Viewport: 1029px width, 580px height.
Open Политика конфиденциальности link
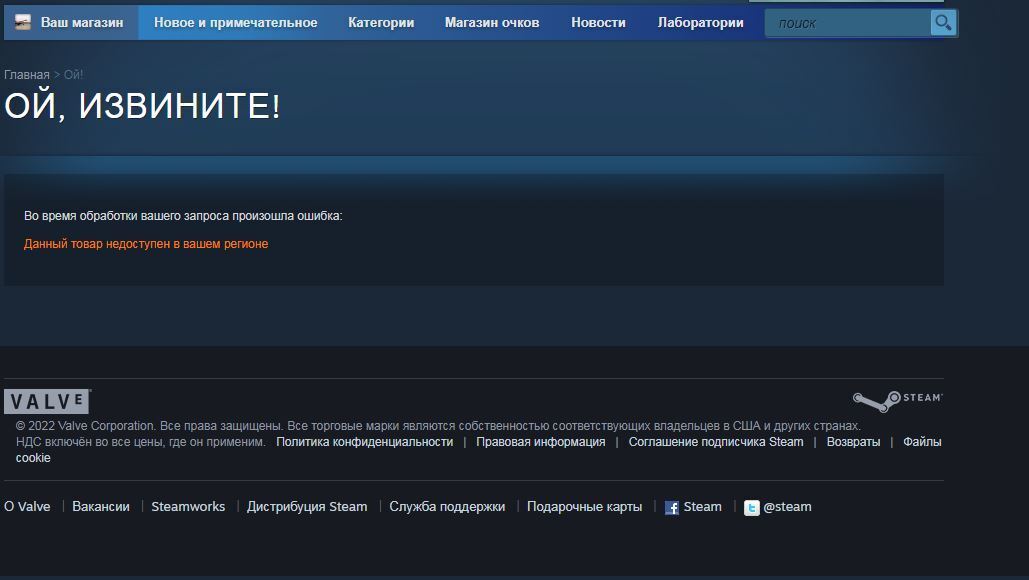[x=364, y=442]
